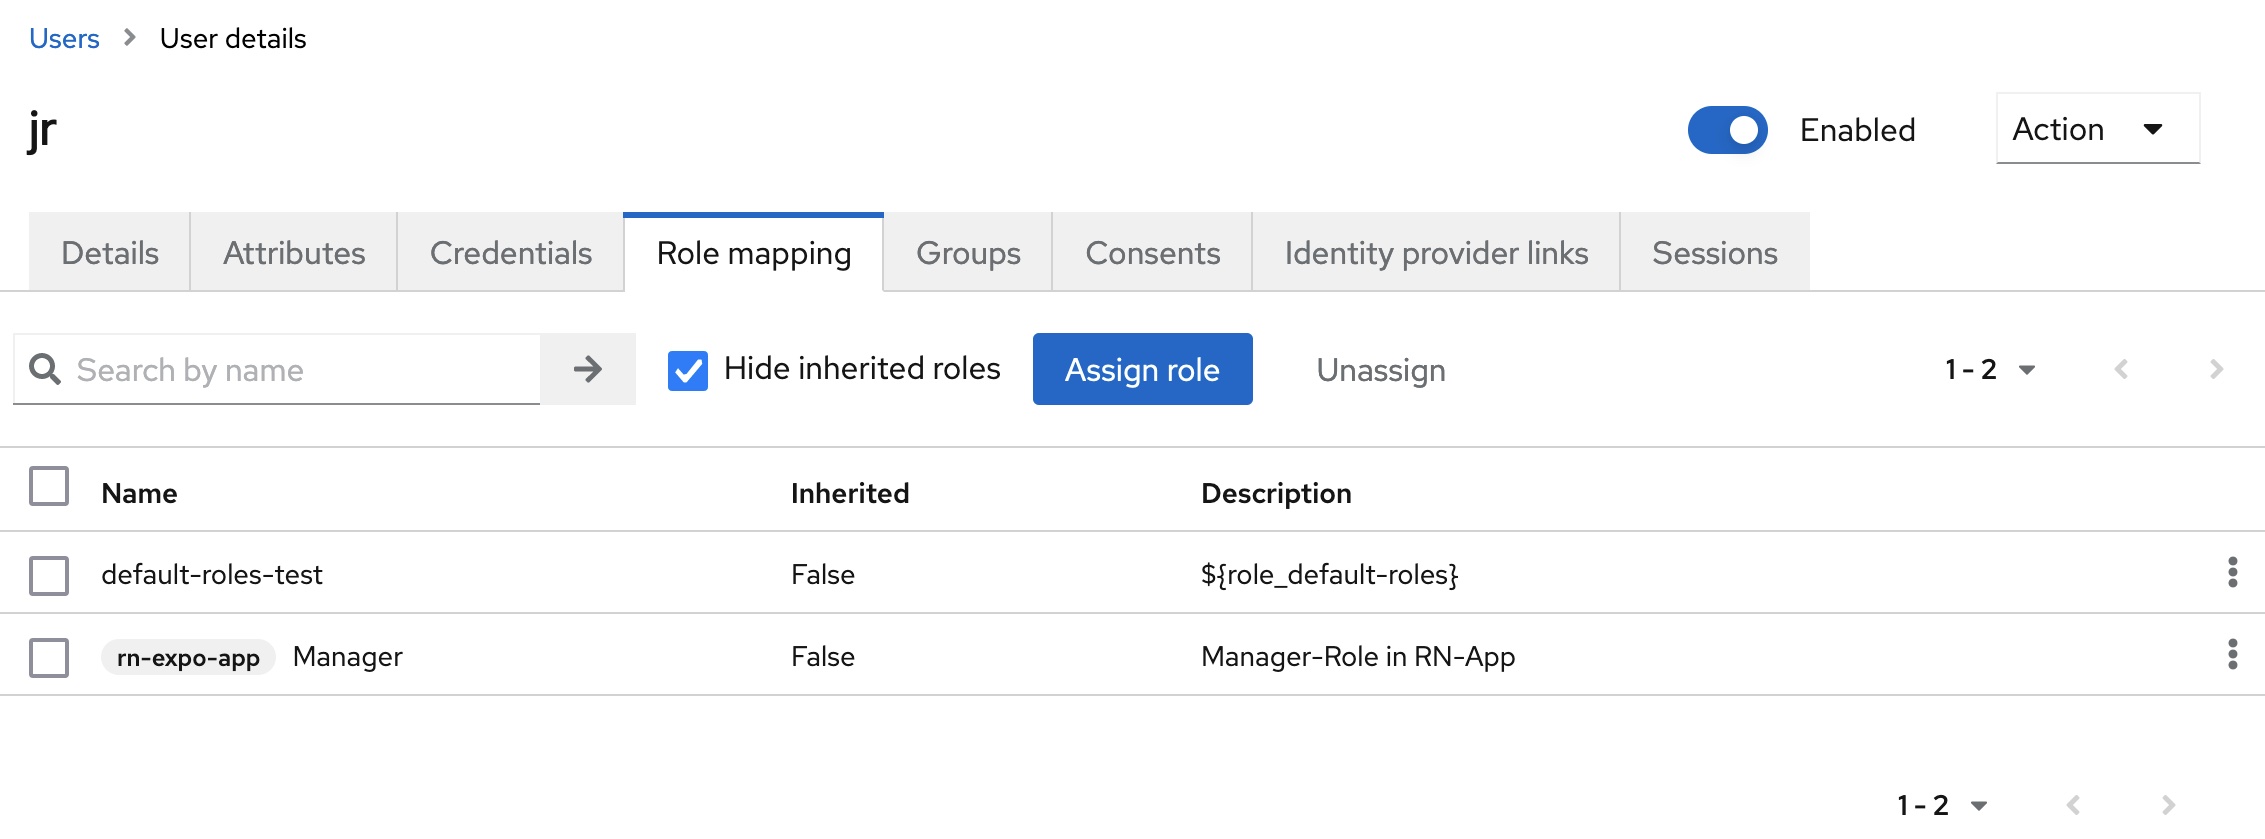Image resolution: width=2265 pixels, height=839 pixels.
Task: Click the jr username heading
Action: click(x=42, y=131)
